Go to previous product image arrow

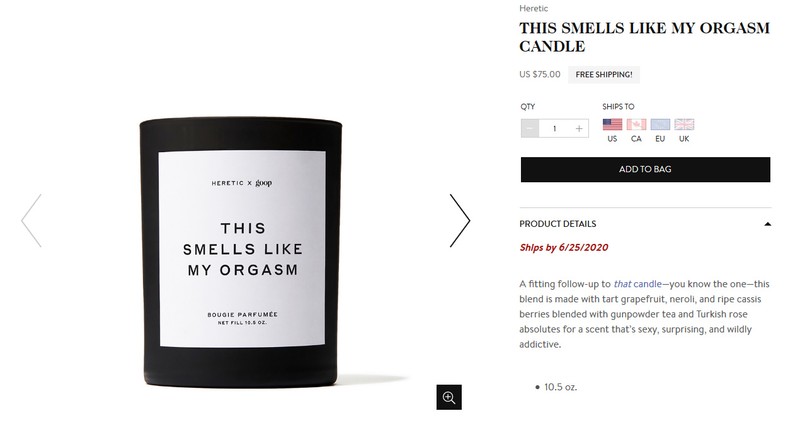coord(31,220)
